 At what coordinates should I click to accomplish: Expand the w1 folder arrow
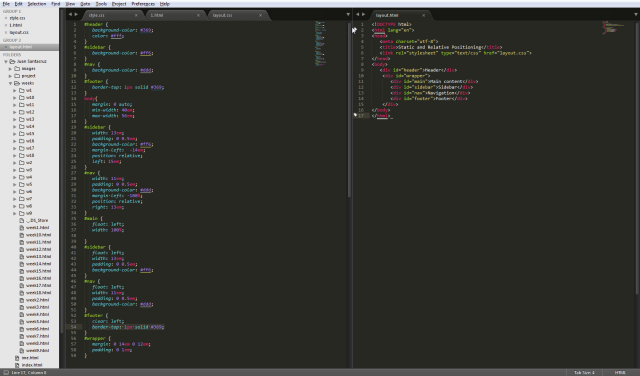coord(15,91)
